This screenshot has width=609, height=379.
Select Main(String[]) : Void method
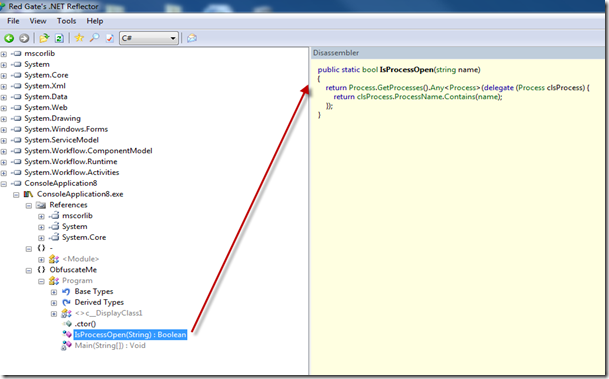(x=110, y=346)
